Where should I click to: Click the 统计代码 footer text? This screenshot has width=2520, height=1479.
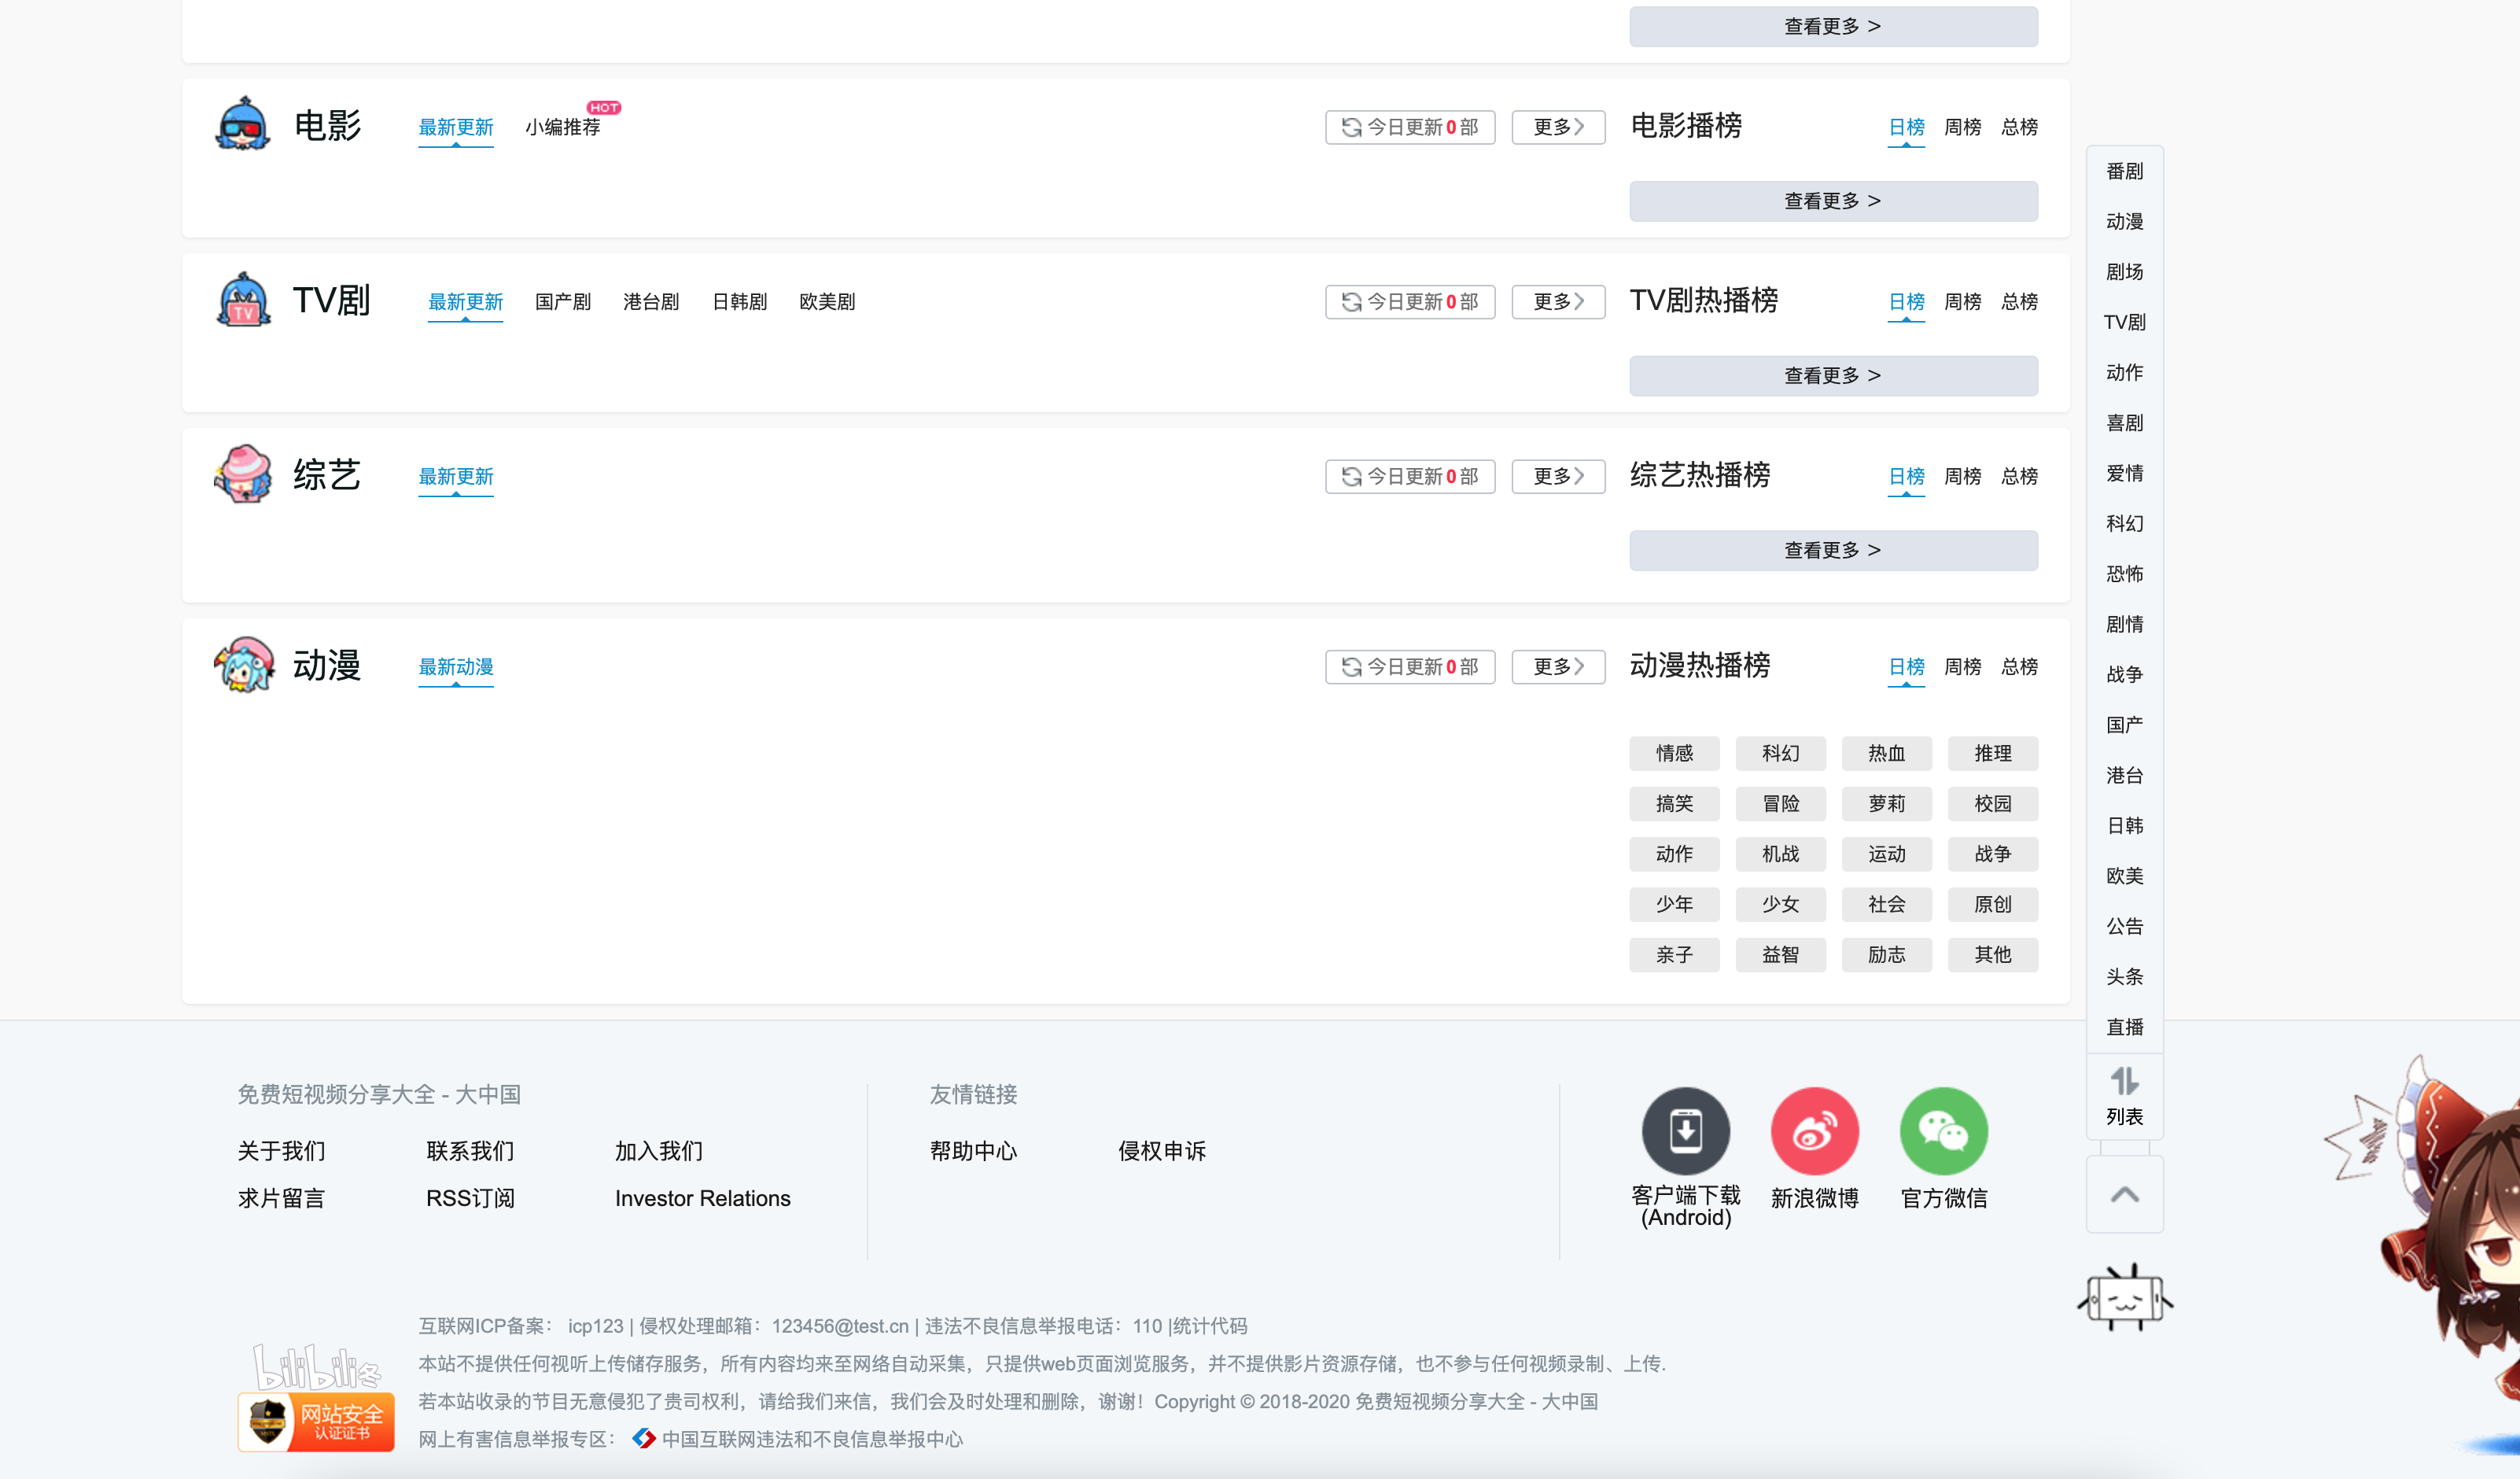coord(1210,1326)
